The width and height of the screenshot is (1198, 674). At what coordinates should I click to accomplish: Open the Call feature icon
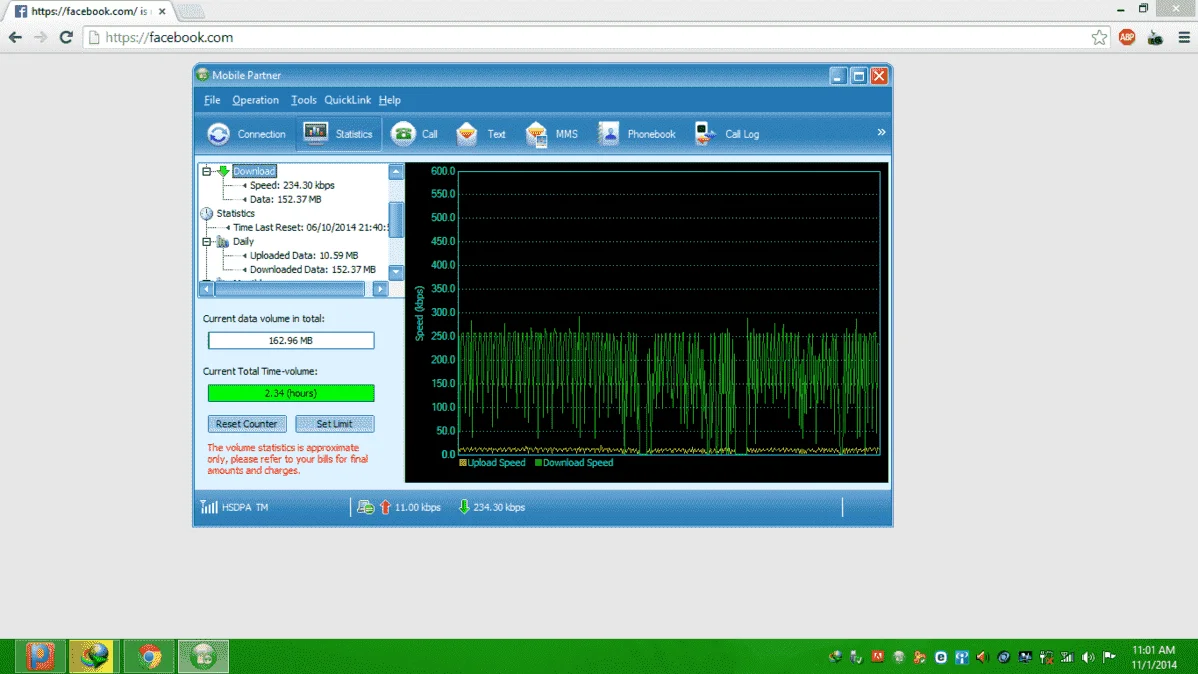(403, 134)
